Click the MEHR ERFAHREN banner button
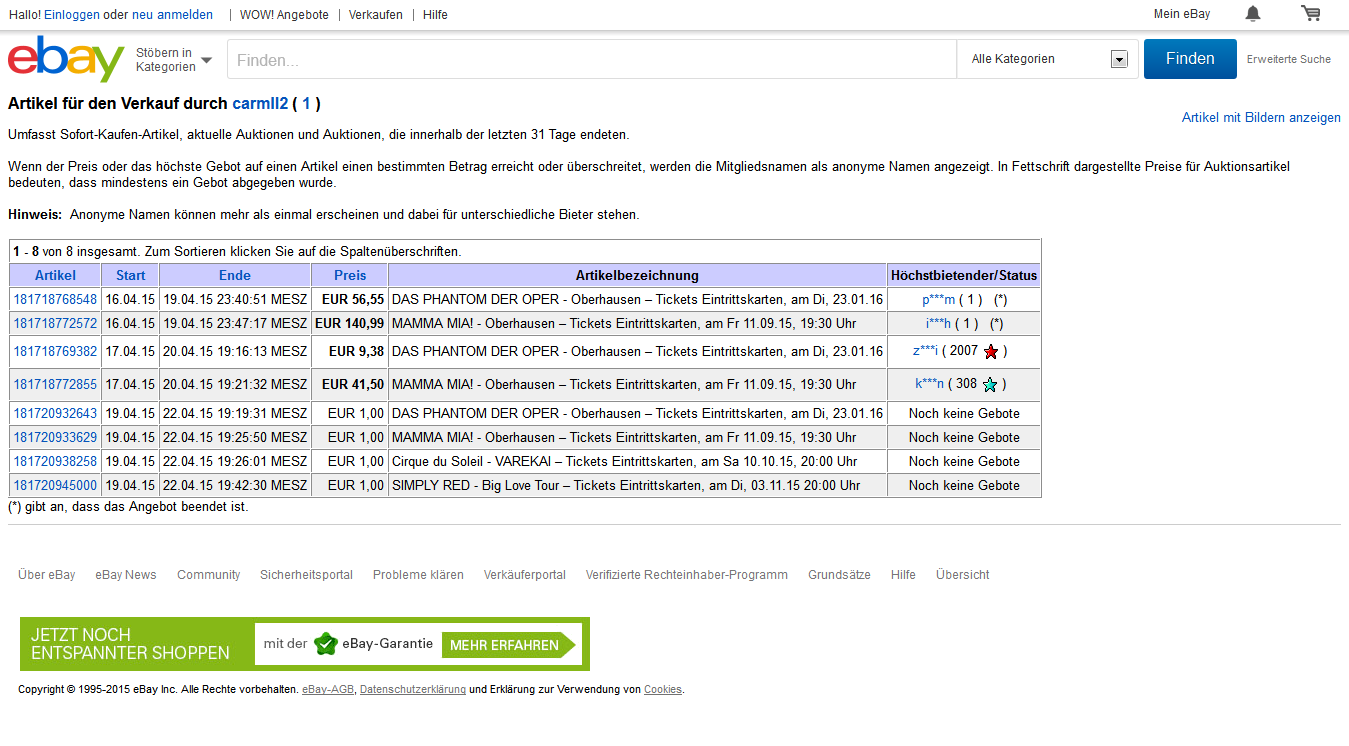Image resolution: width=1349 pixels, height=746 pixels. (x=509, y=645)
